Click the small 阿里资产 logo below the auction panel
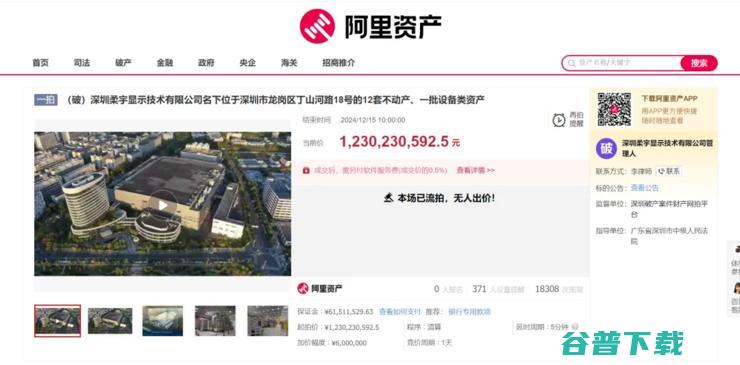Screen dimensions: 740x365 tap(320, 289)
